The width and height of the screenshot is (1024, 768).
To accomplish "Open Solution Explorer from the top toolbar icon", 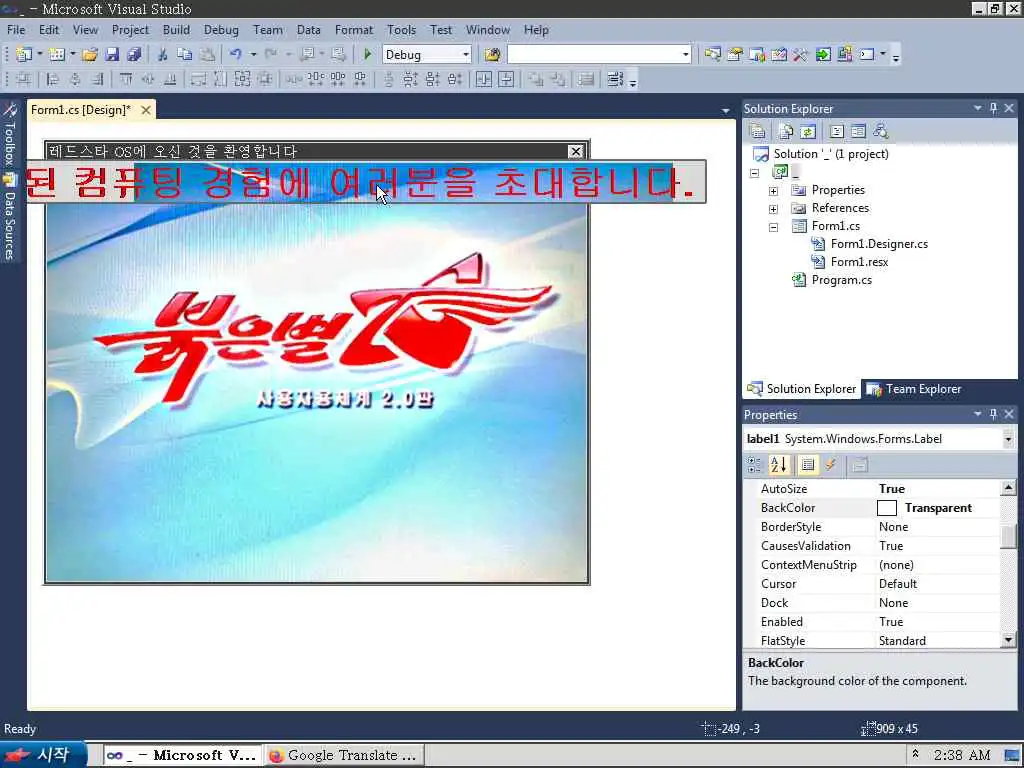I will point(712,55).
